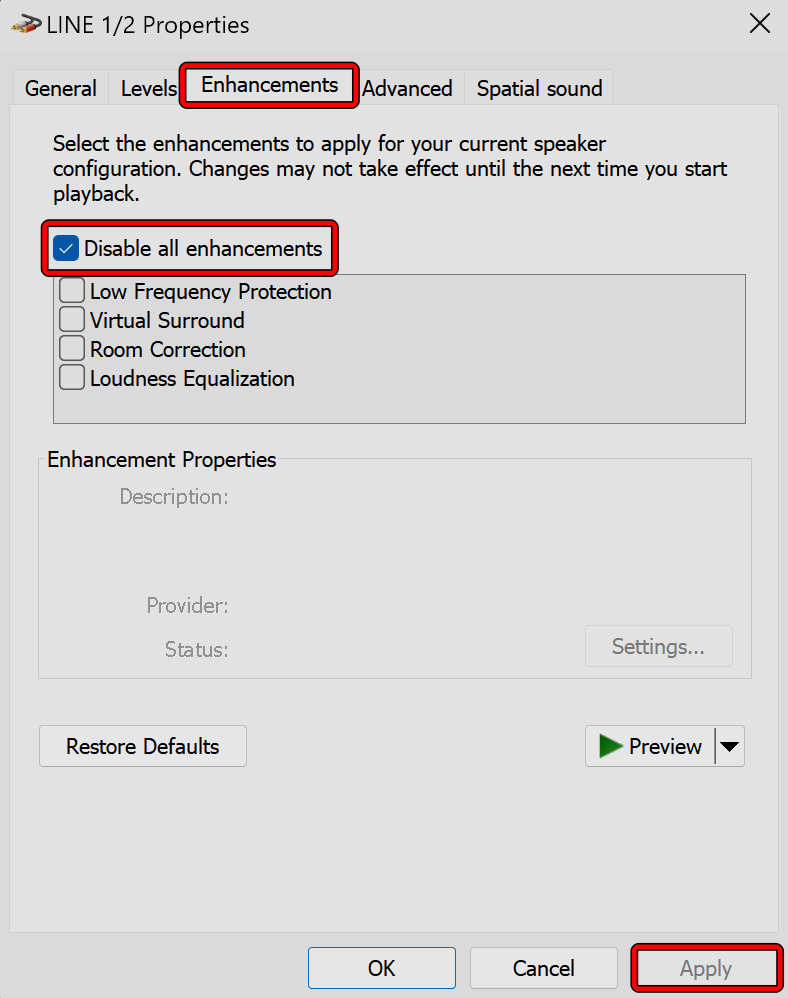Enable Low Frequency Protection checkbox

pos(72,291)
